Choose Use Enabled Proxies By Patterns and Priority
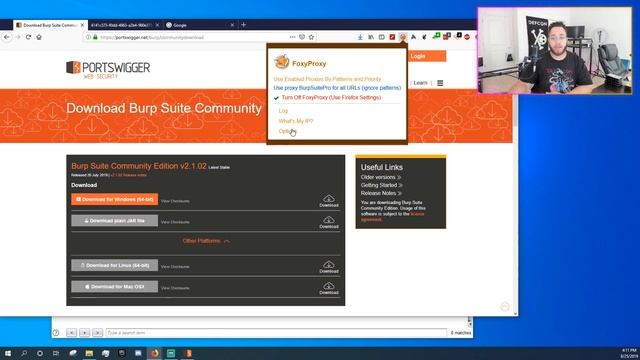This screenshot has width=640, height=360. 327,79
